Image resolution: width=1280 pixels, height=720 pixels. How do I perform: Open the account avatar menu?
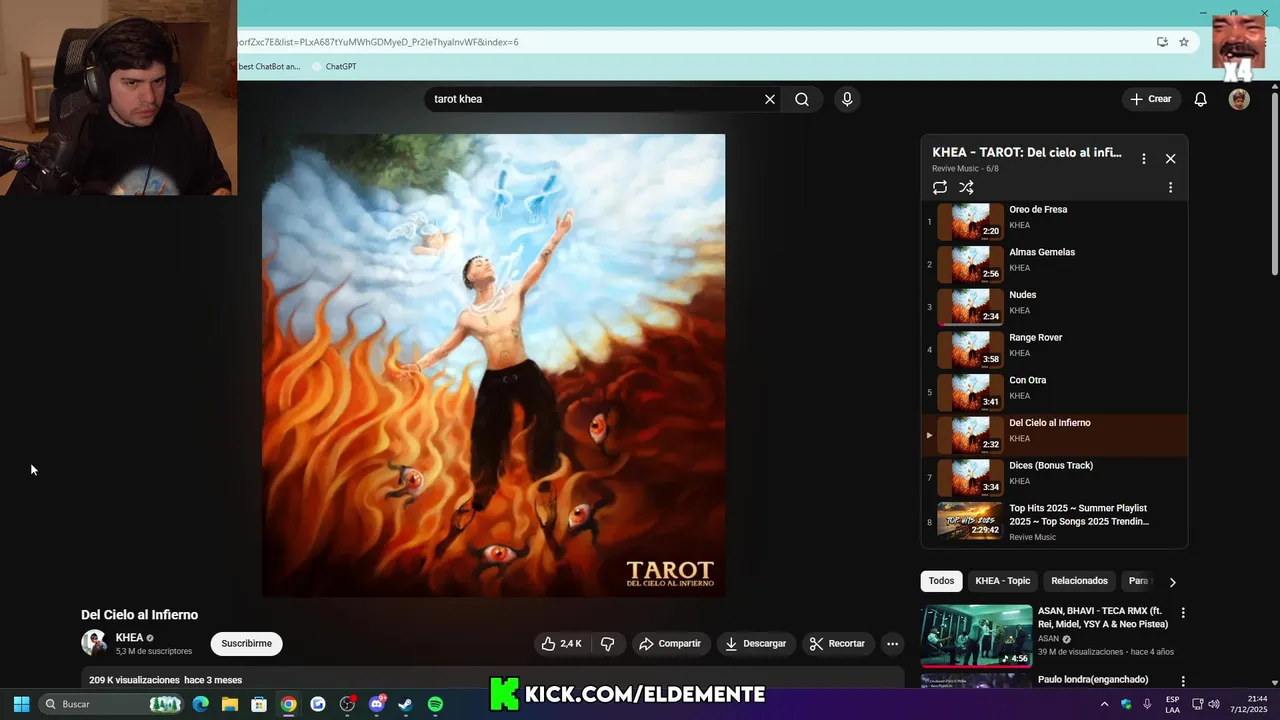pos(1239,99)
